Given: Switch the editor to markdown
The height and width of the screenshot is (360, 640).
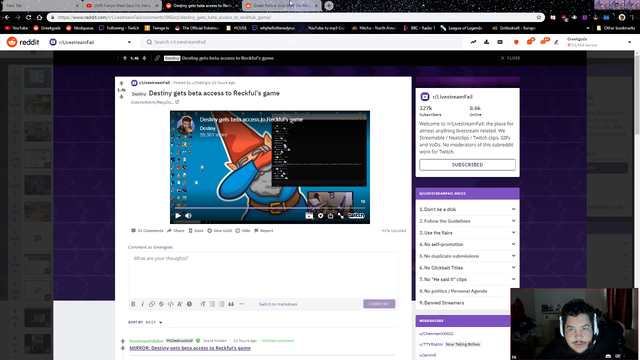Looking at the screenshot, I should (x=278, y=304).
